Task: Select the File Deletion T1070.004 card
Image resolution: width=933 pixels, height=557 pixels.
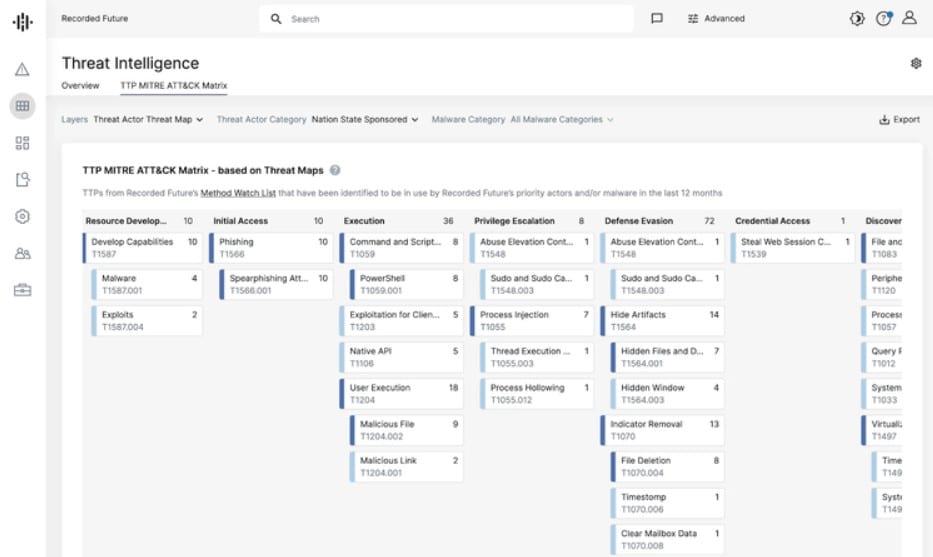Action: (x=667, y=467)
